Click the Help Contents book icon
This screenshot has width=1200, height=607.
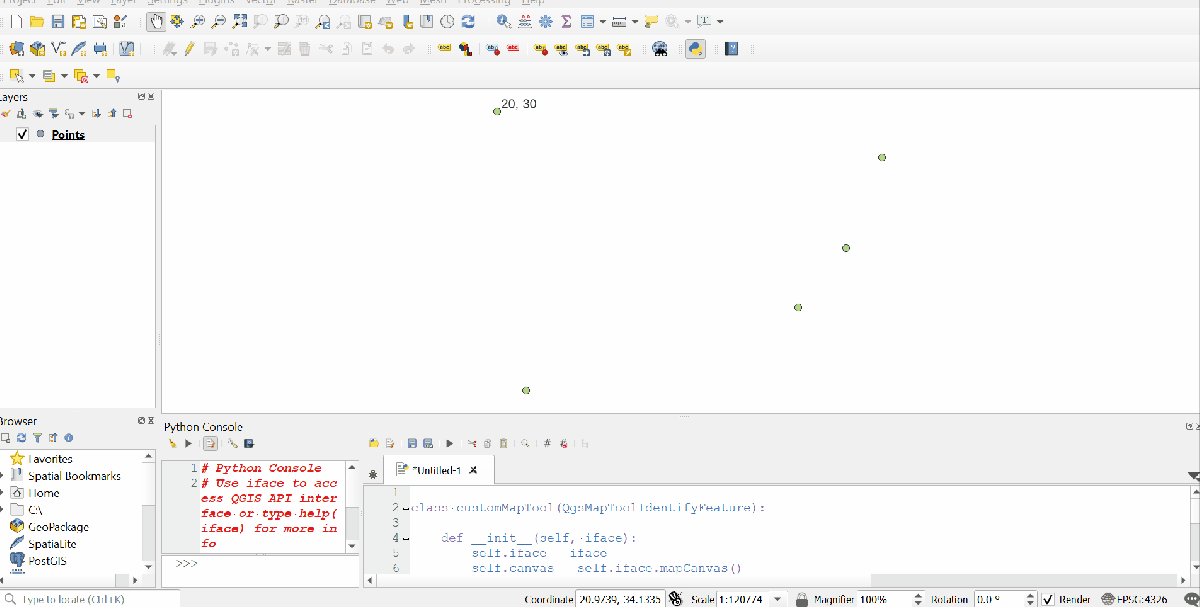point(731,48)
